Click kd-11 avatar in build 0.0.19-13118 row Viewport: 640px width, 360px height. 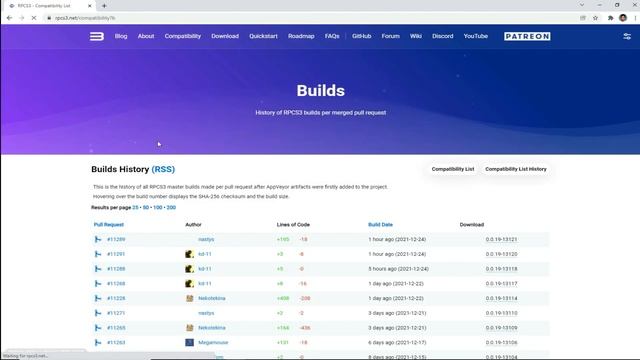click(189, 269)
